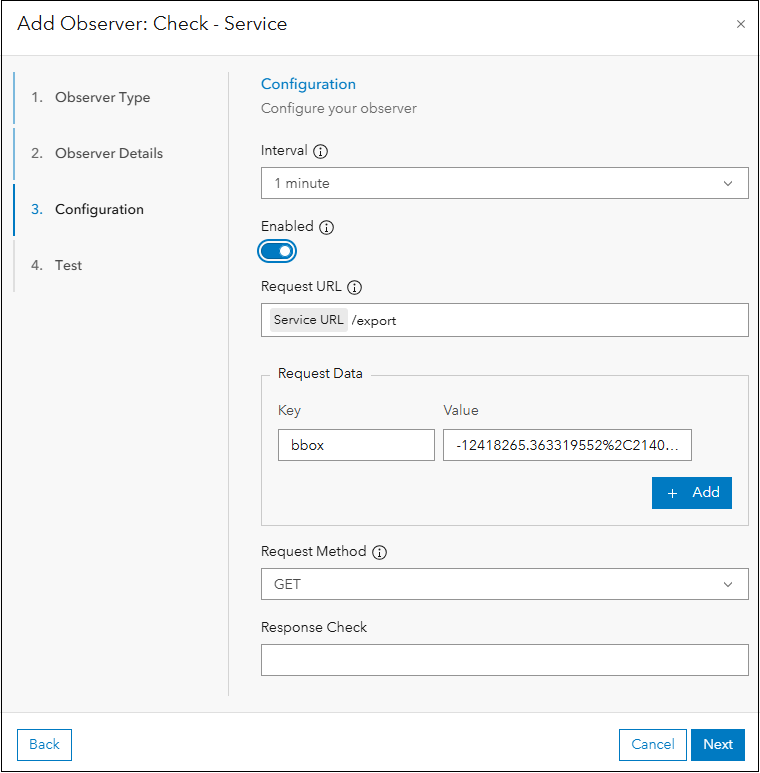Viewport: 760px width, 773px height.
Task: Focus the Response Check text field
Action: pyautogui.click(x=504, y=660)
